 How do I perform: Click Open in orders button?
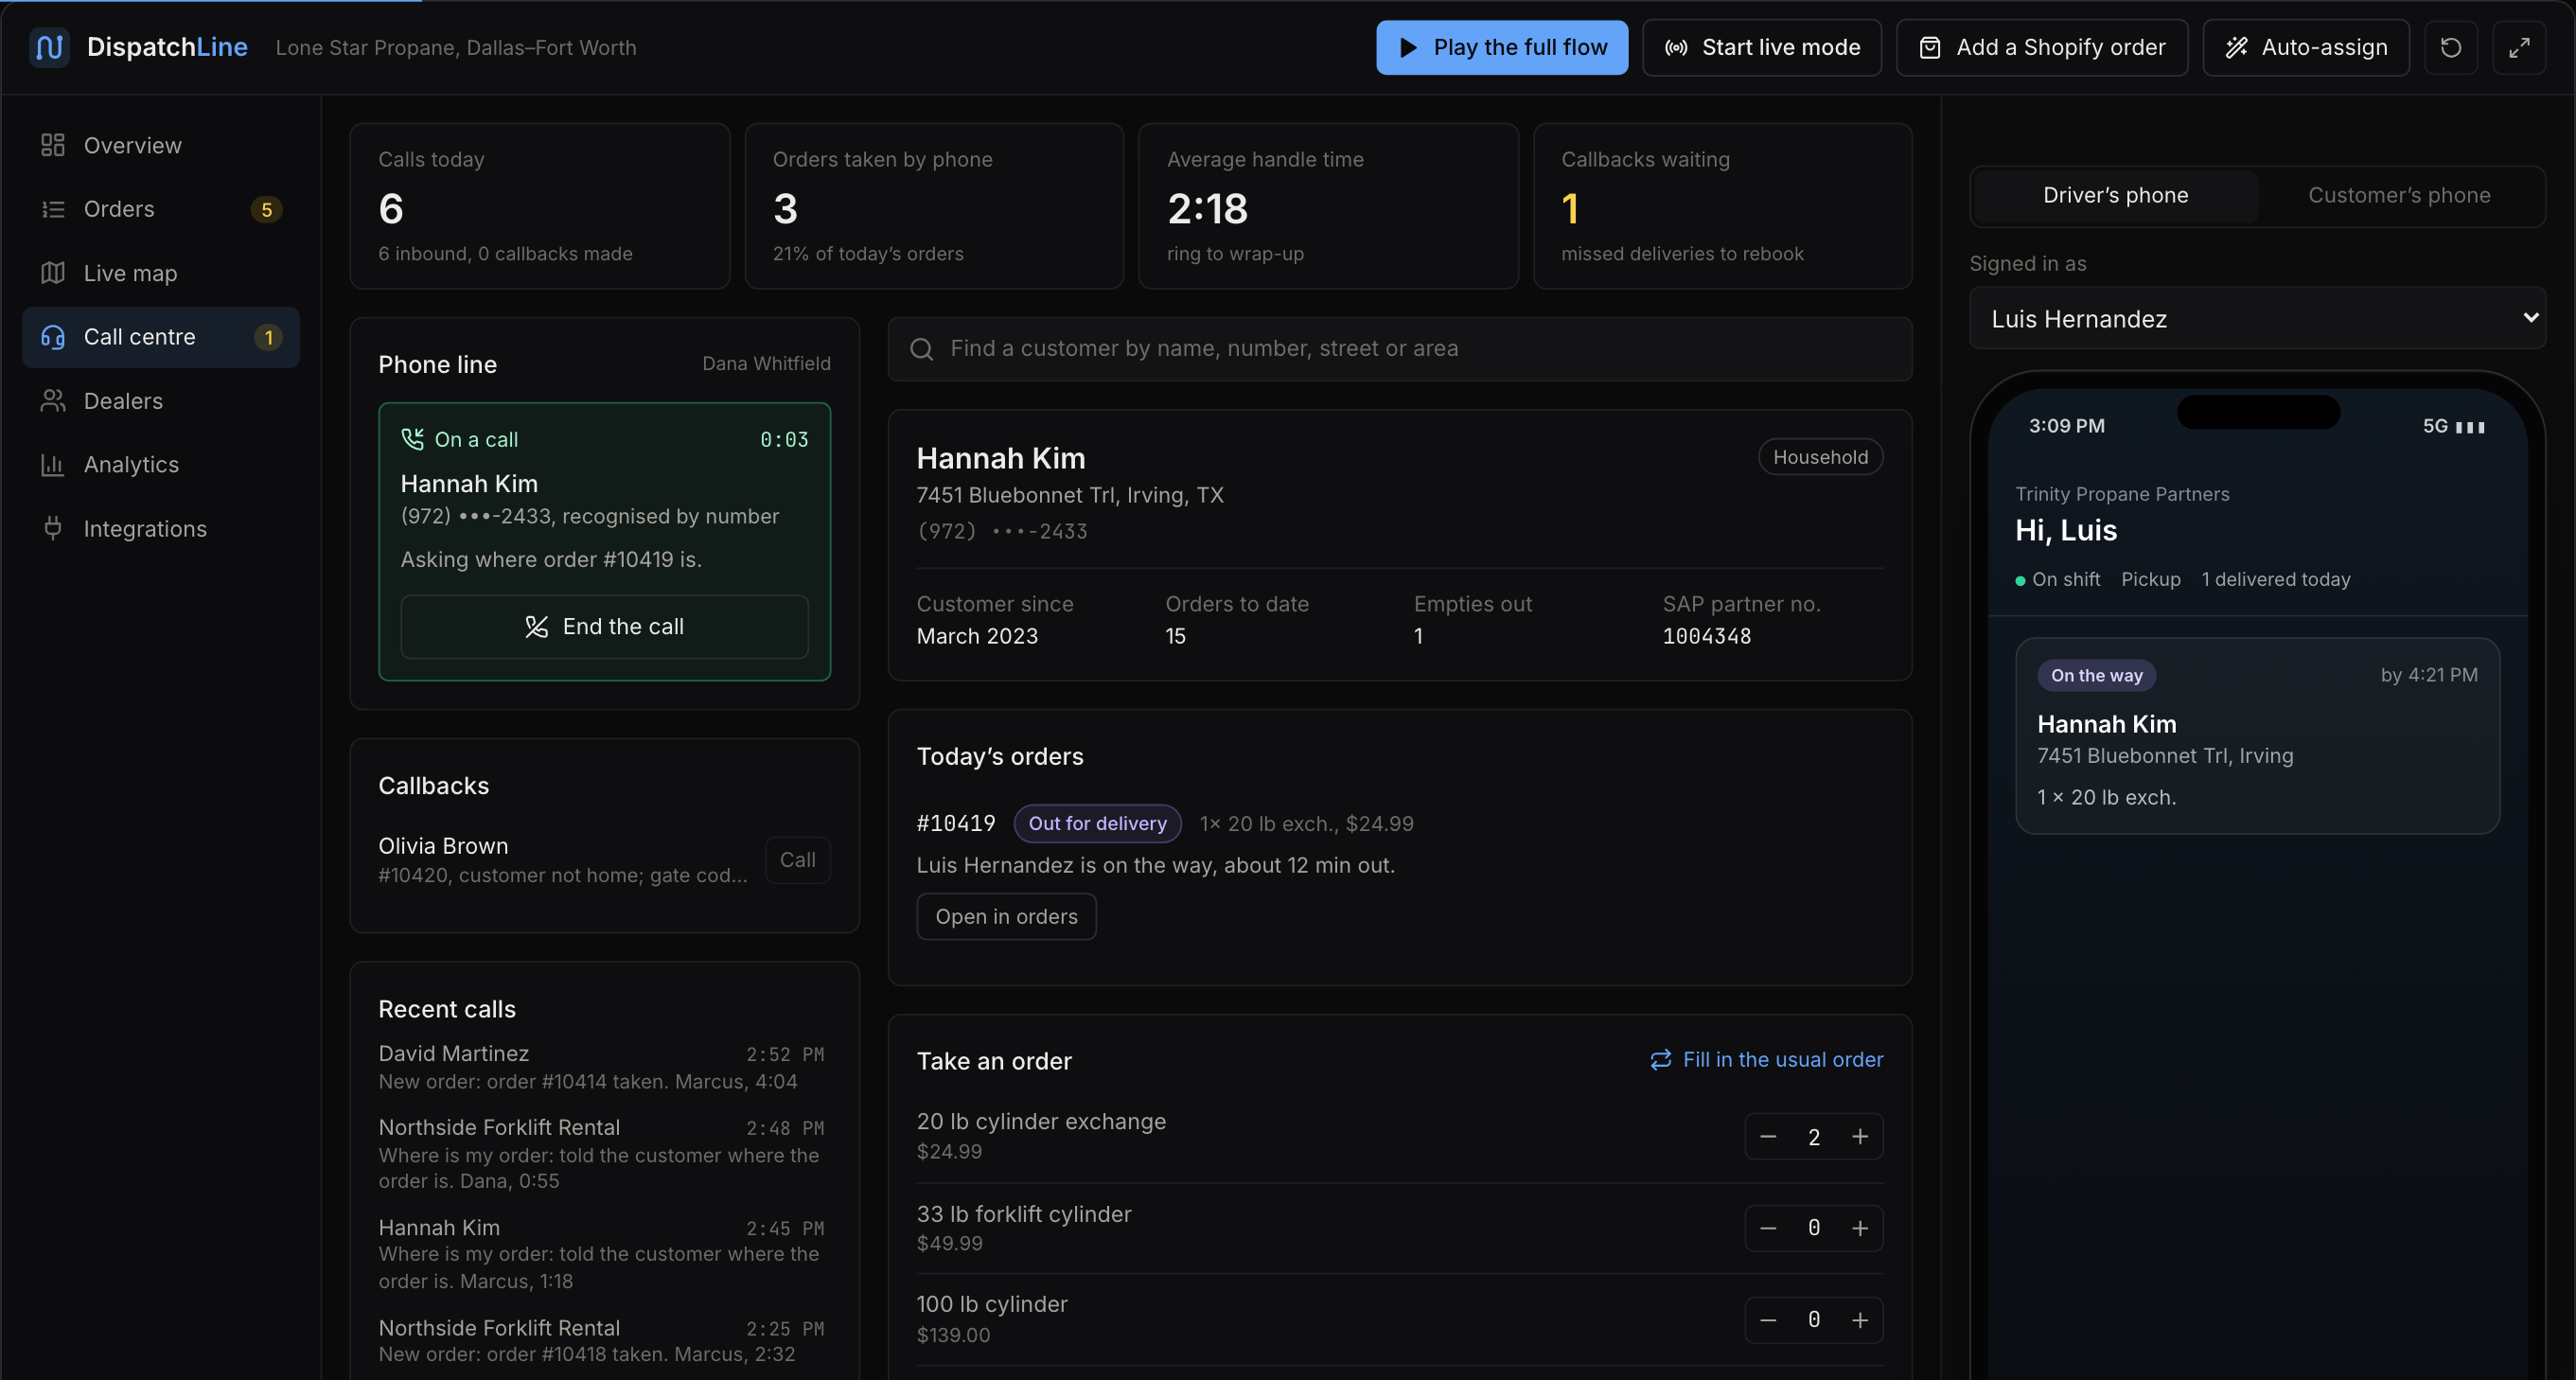point(1006,917)
